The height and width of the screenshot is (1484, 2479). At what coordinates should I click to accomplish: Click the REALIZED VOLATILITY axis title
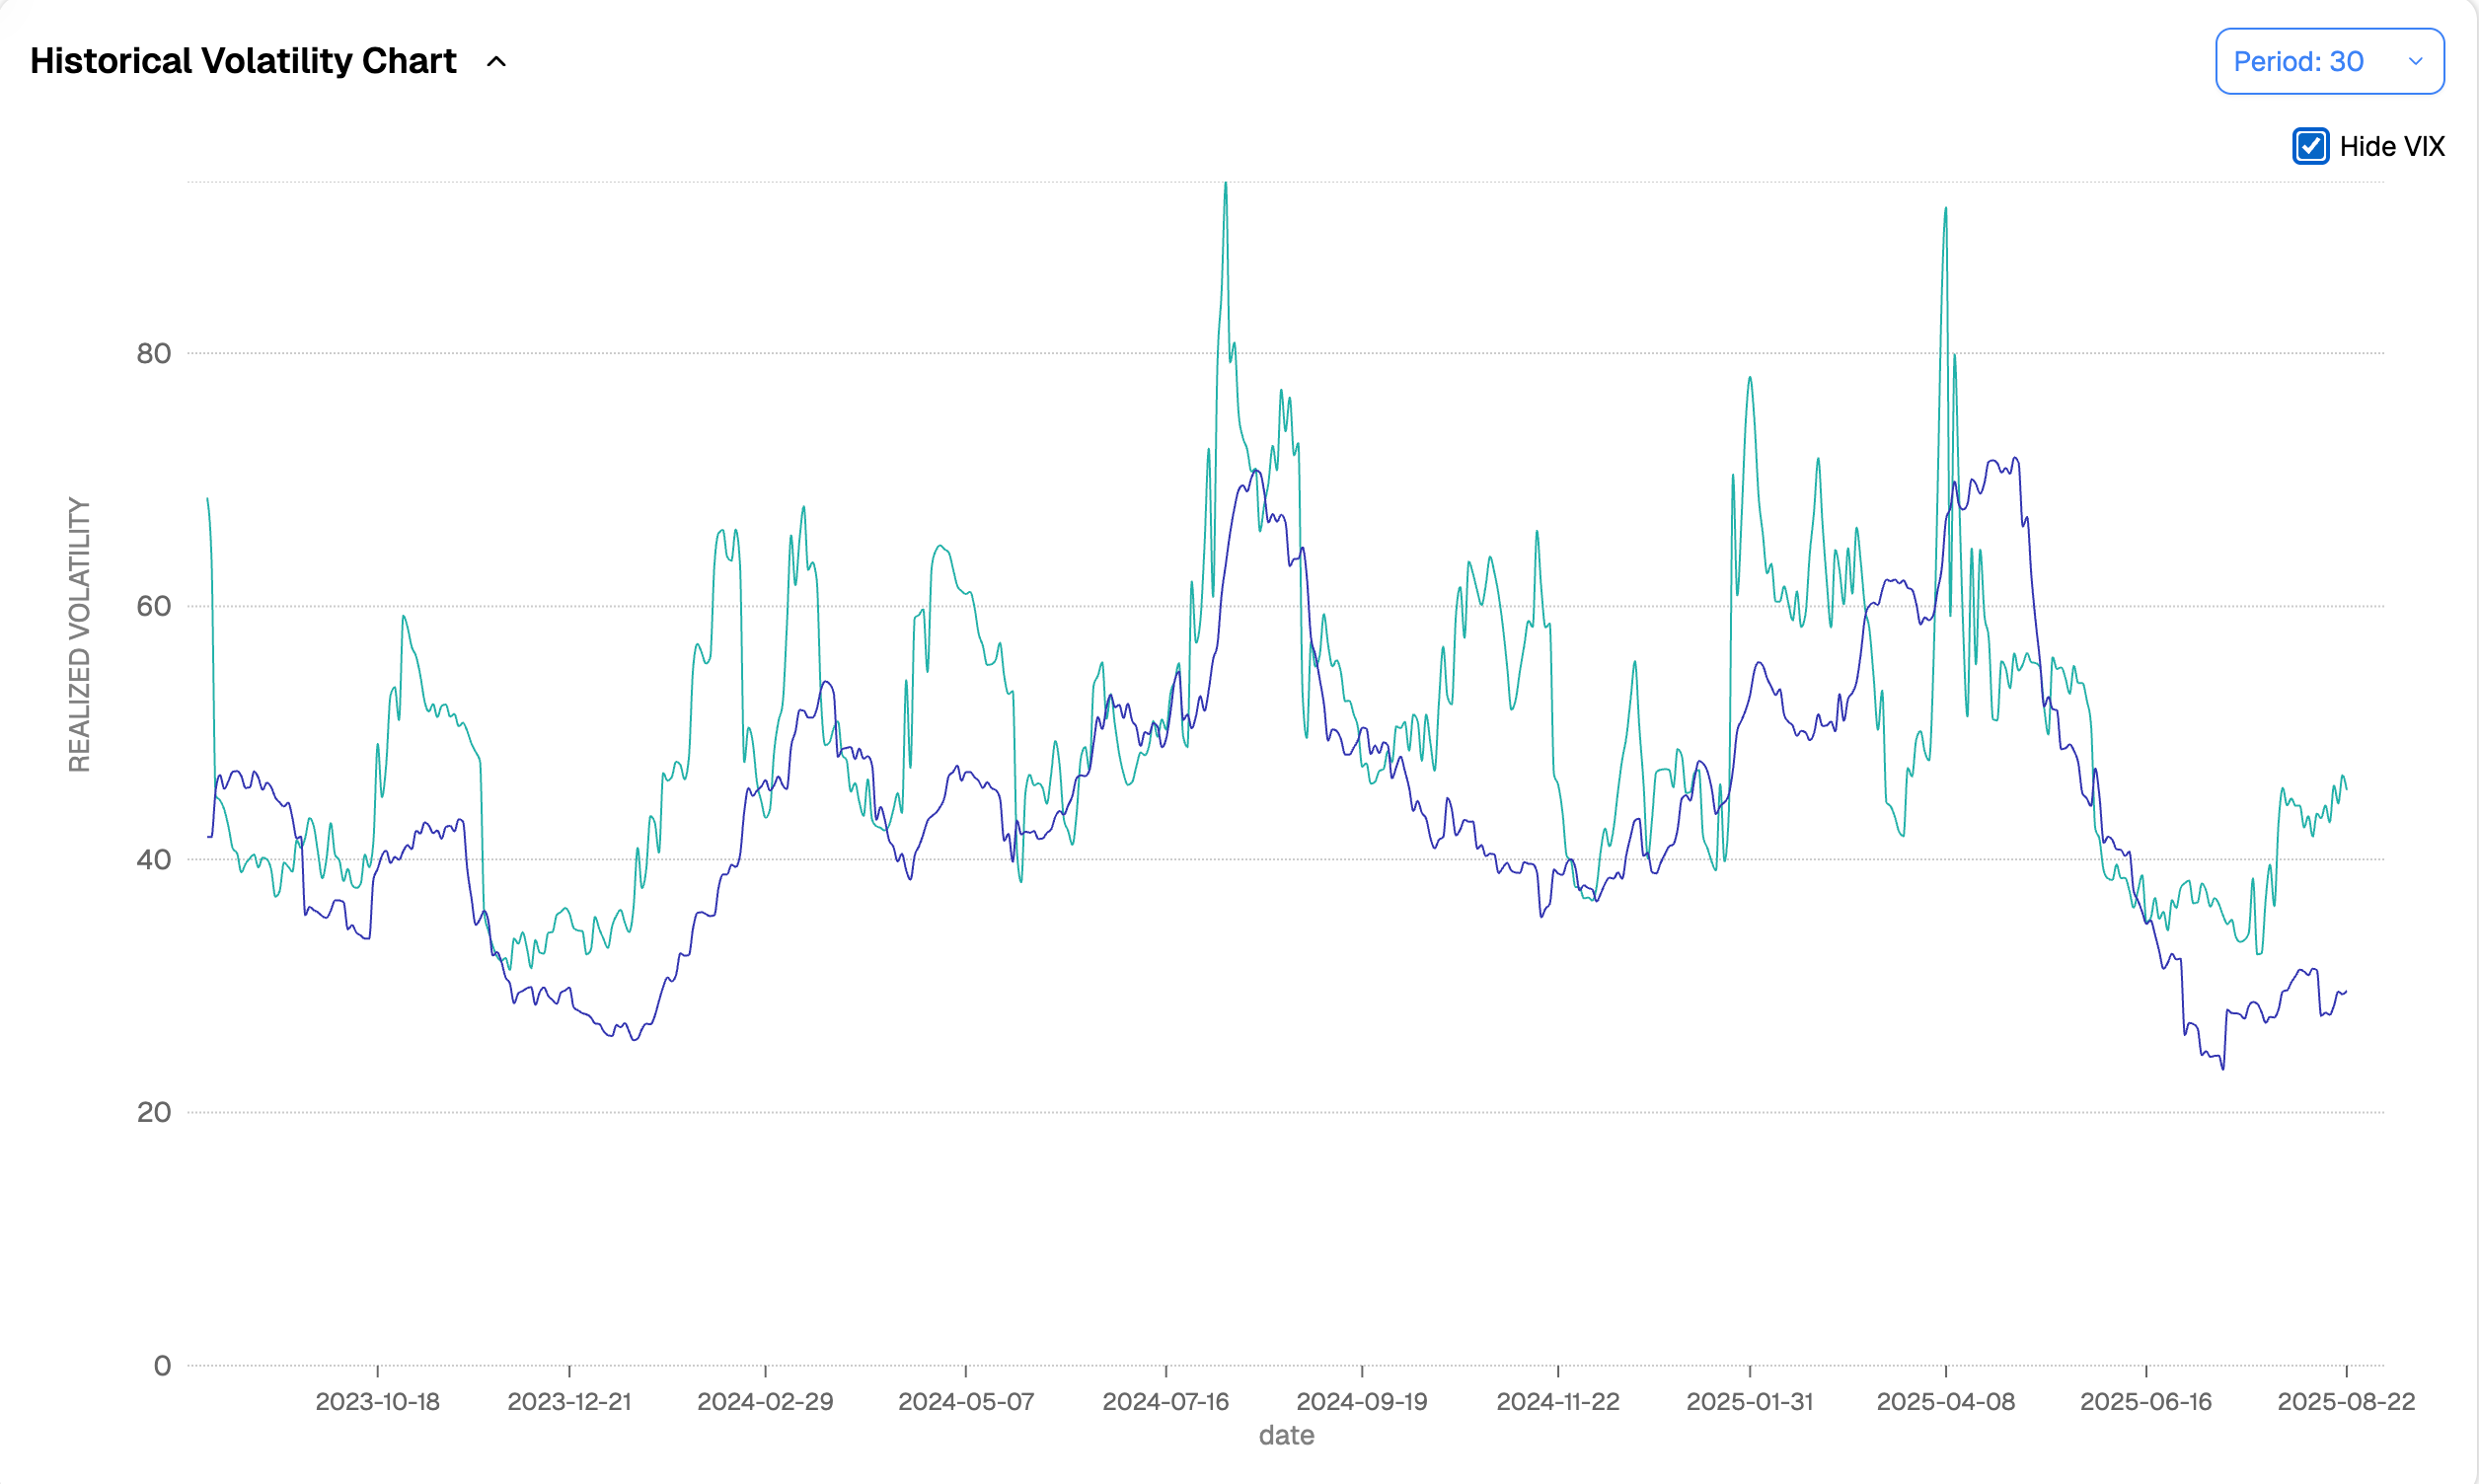(x=79, y=635)
